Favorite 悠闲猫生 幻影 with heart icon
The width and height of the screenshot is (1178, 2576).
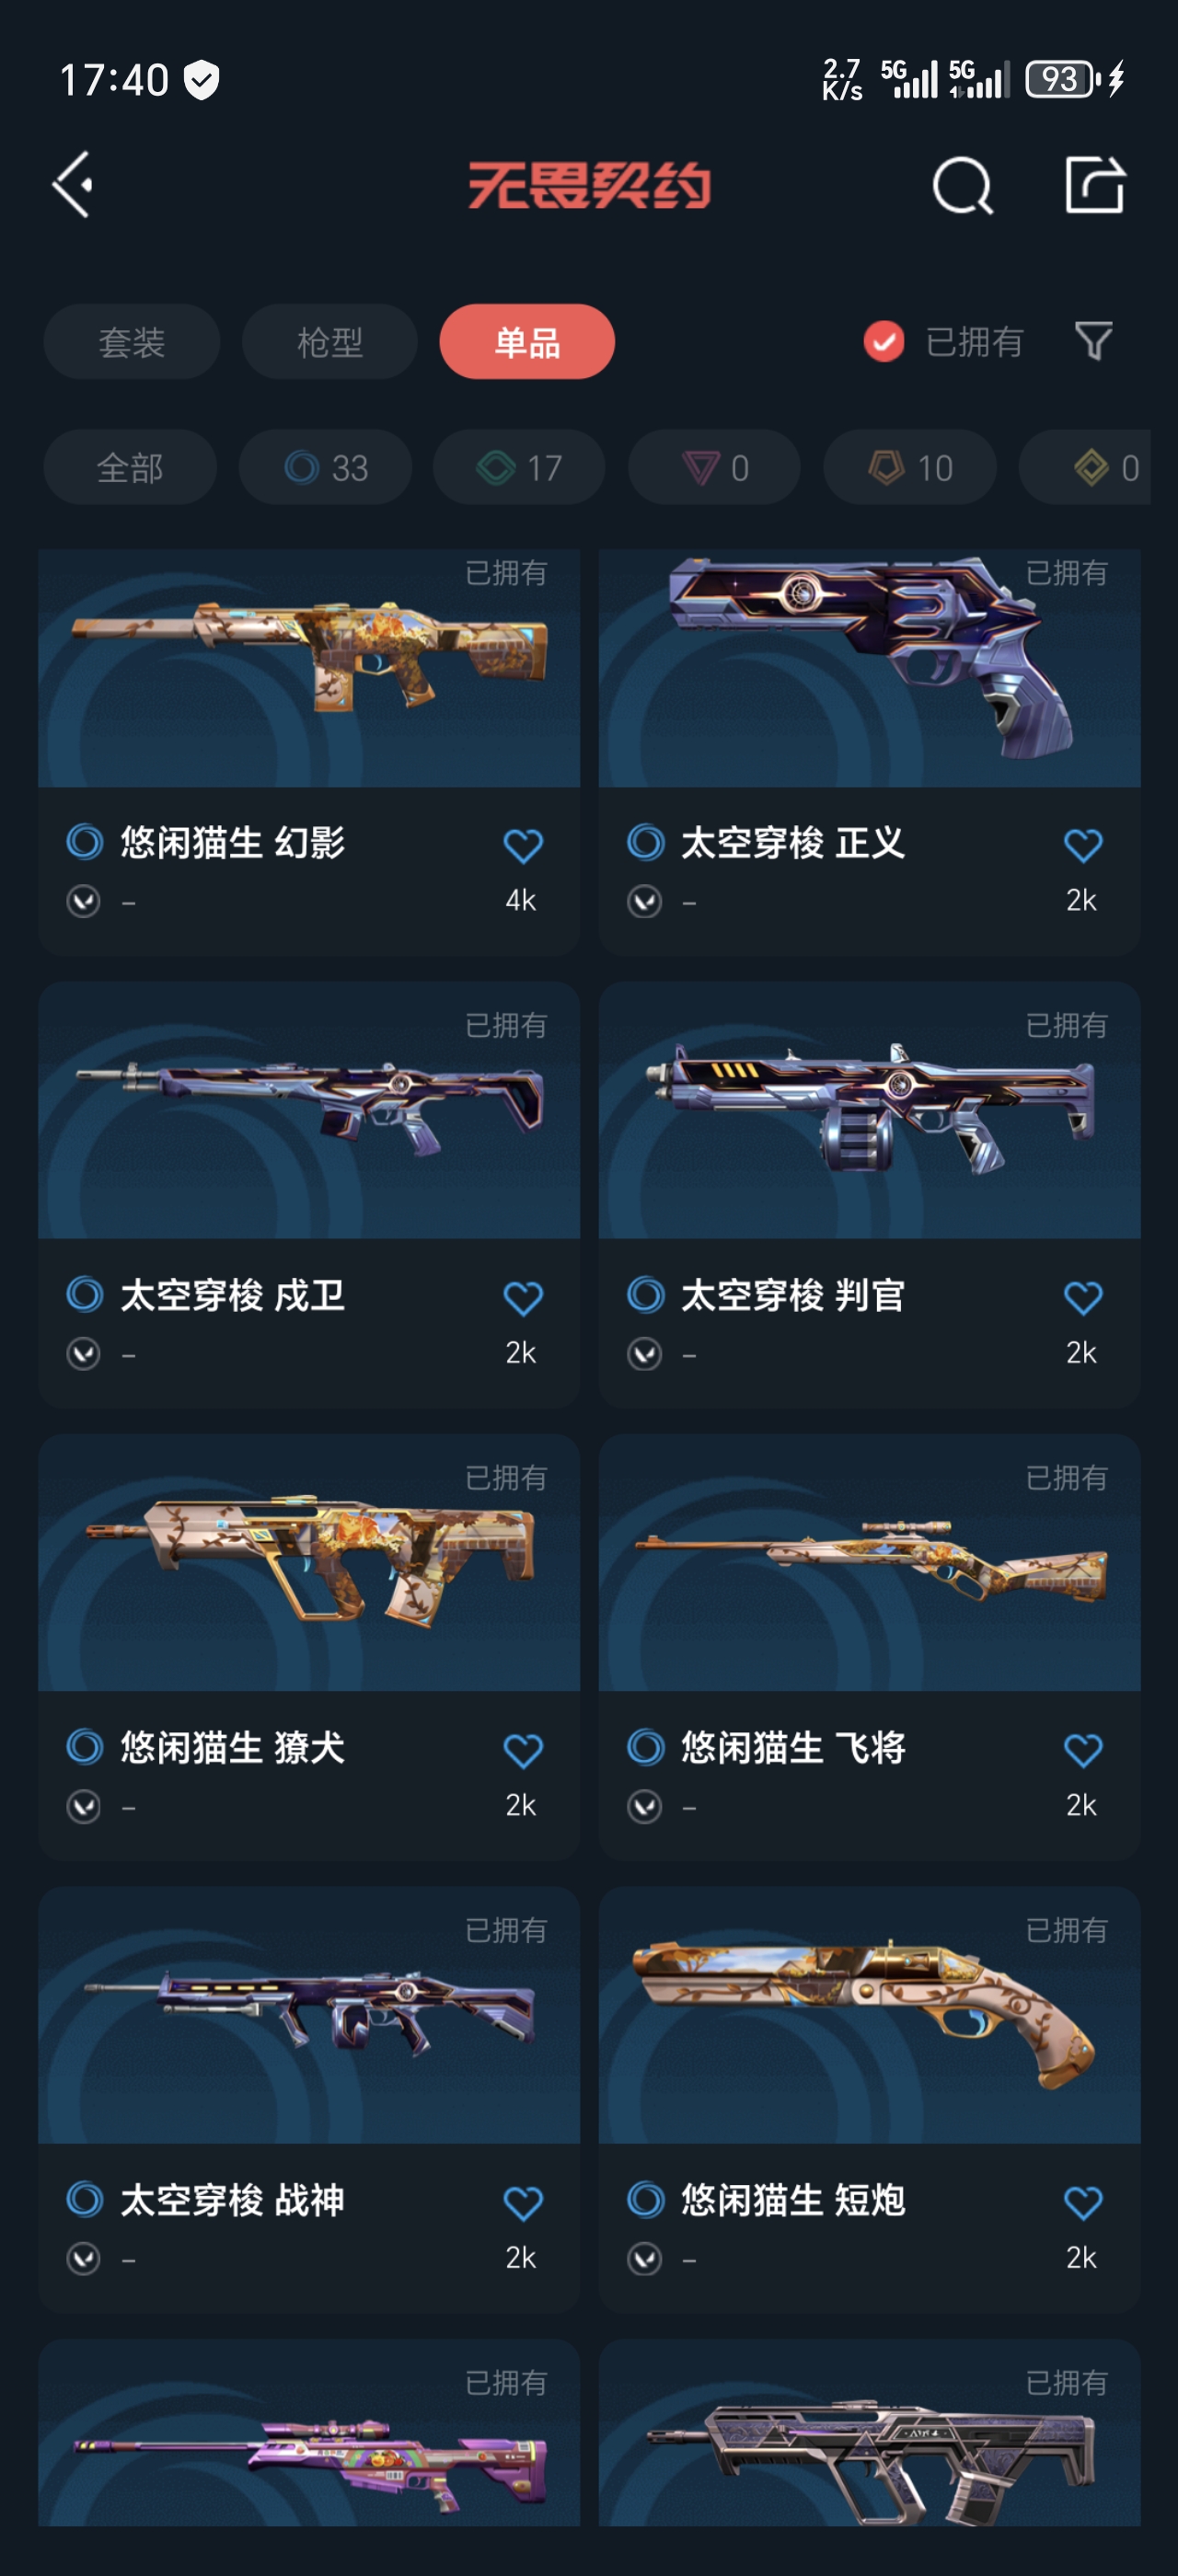[x=522, y=846]
